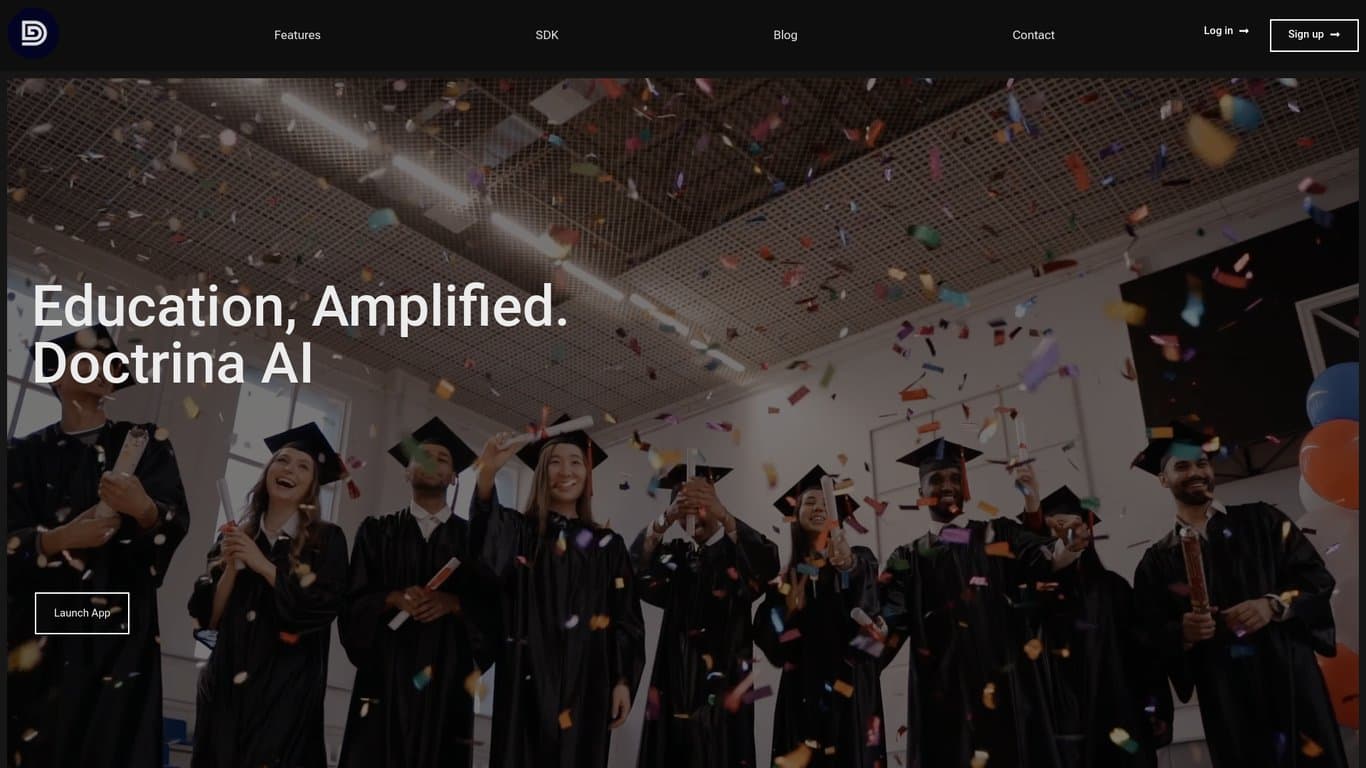Open the Blog navigation link

[785, 35]
